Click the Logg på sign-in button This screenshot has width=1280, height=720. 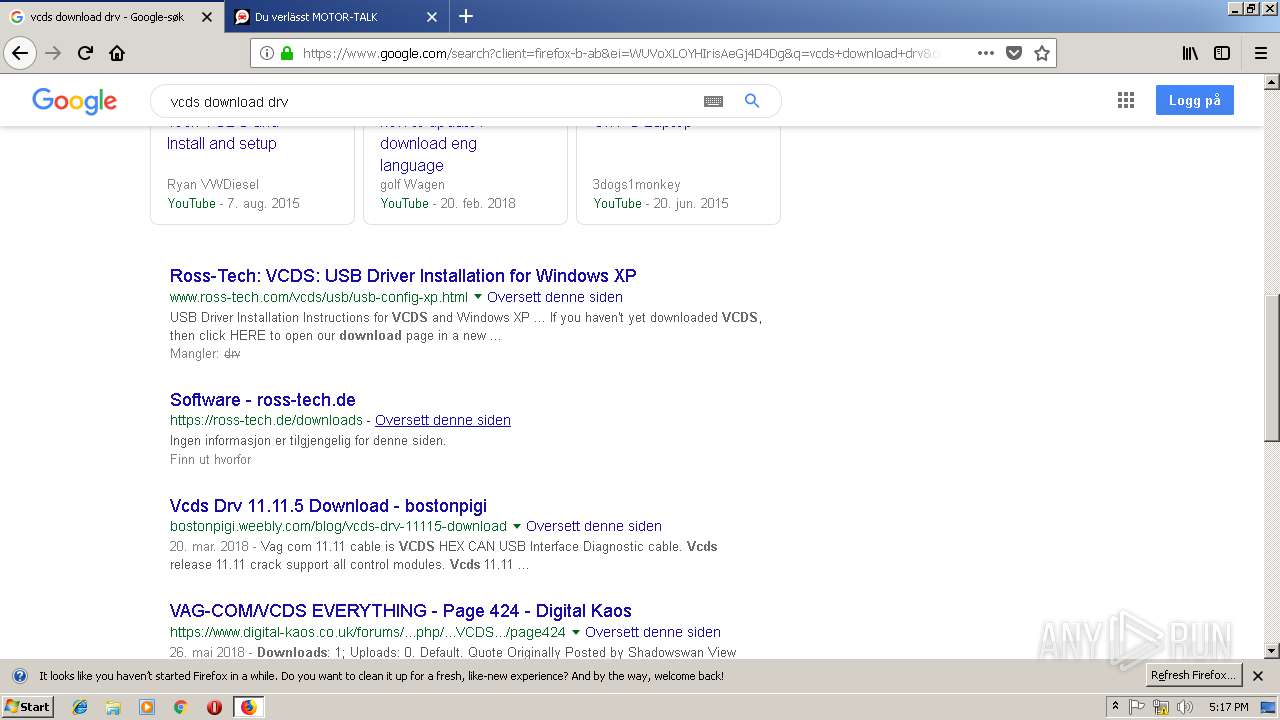tap(1195, 100)
